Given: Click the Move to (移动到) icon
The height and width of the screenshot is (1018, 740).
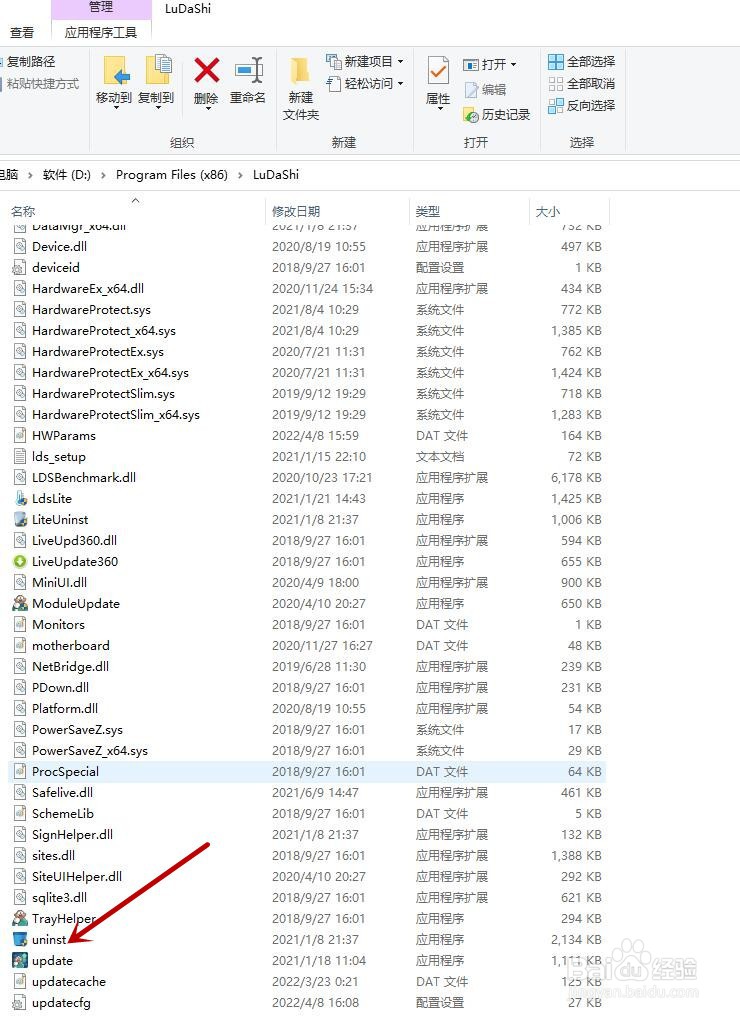Looking at the screenshot, I should [116, 70].
